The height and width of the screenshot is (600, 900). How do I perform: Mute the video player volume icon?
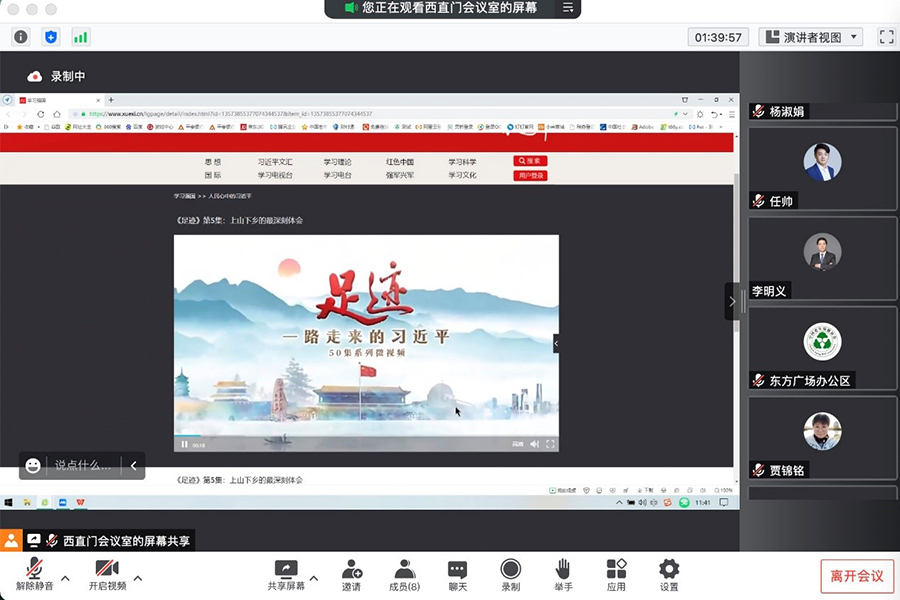(534, 444)
